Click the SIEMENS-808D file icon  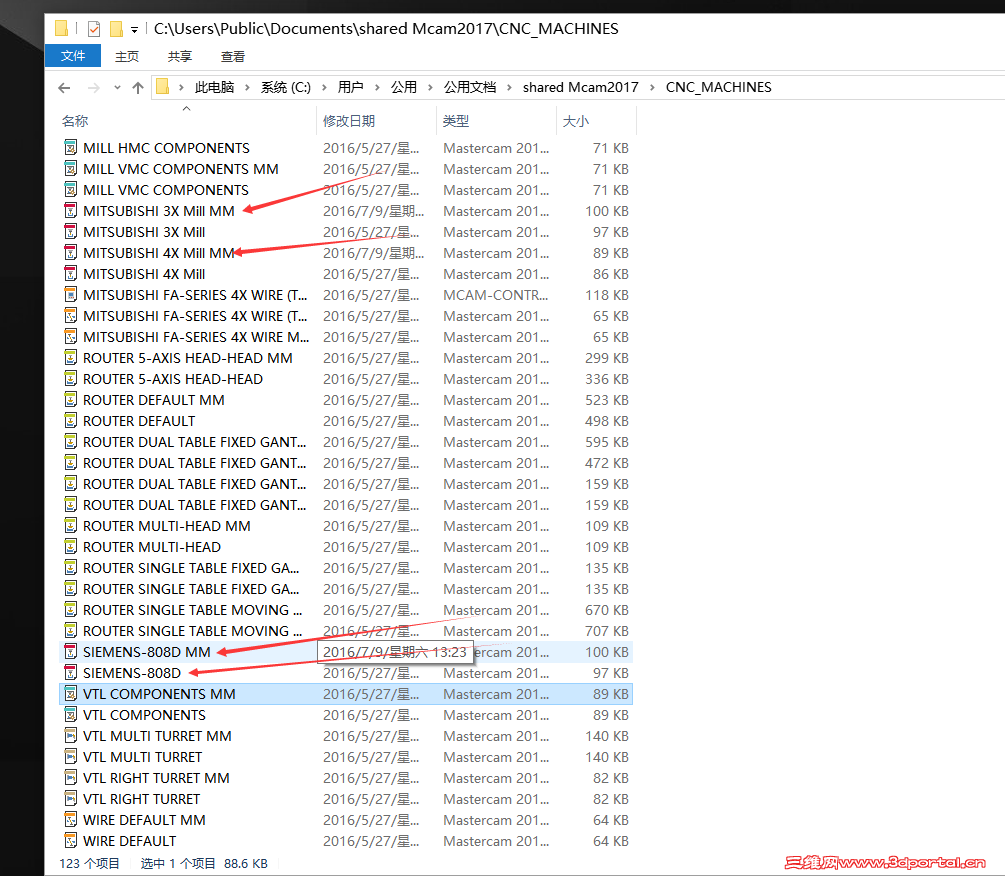click(71, 673)
